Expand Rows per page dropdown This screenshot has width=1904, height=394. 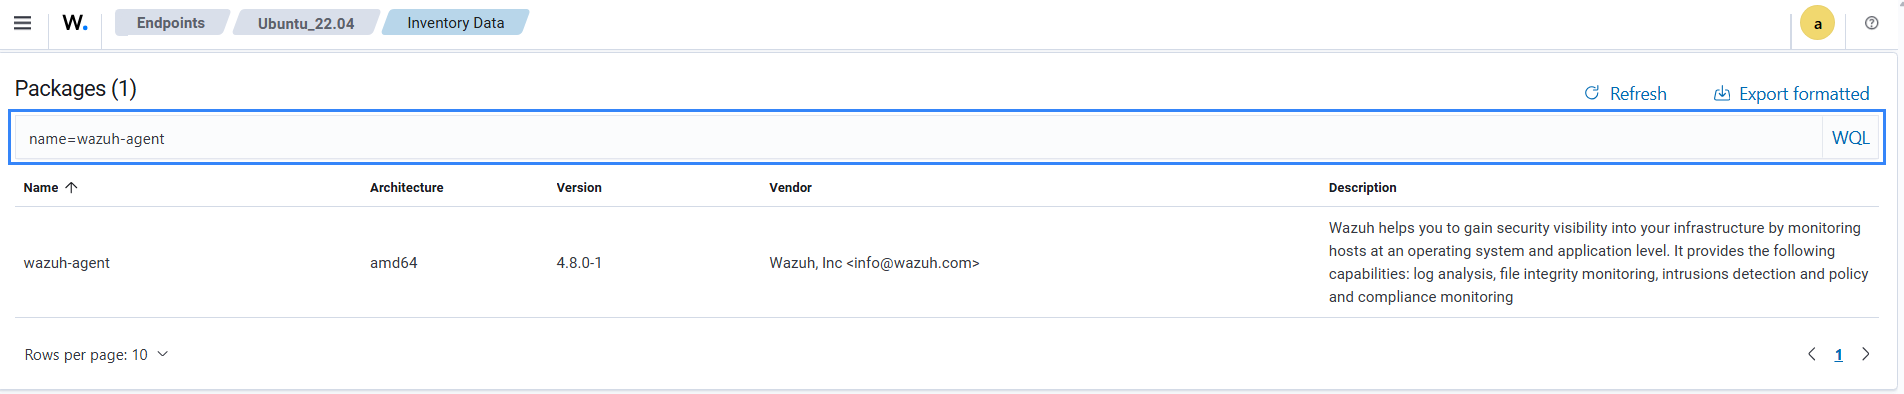tap(97, 355)
